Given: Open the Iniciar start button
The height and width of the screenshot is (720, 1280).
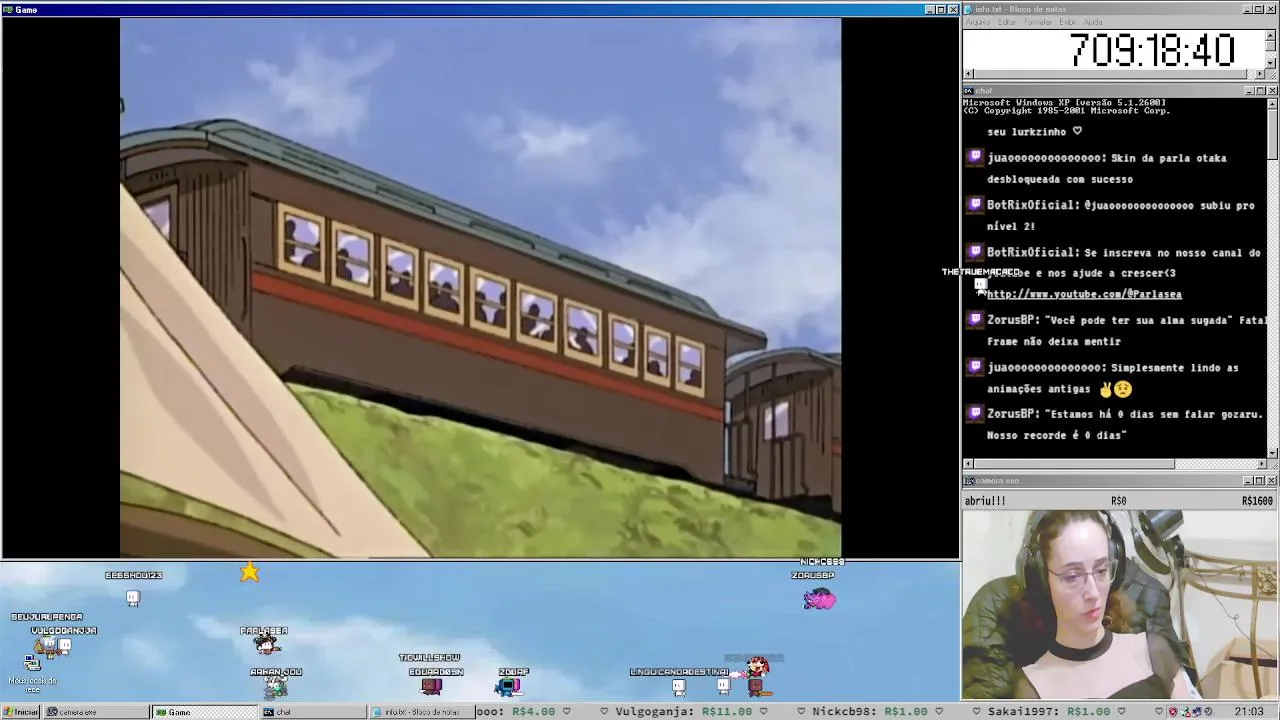Looking at the screenshot, I should click(x=21, y=712).
